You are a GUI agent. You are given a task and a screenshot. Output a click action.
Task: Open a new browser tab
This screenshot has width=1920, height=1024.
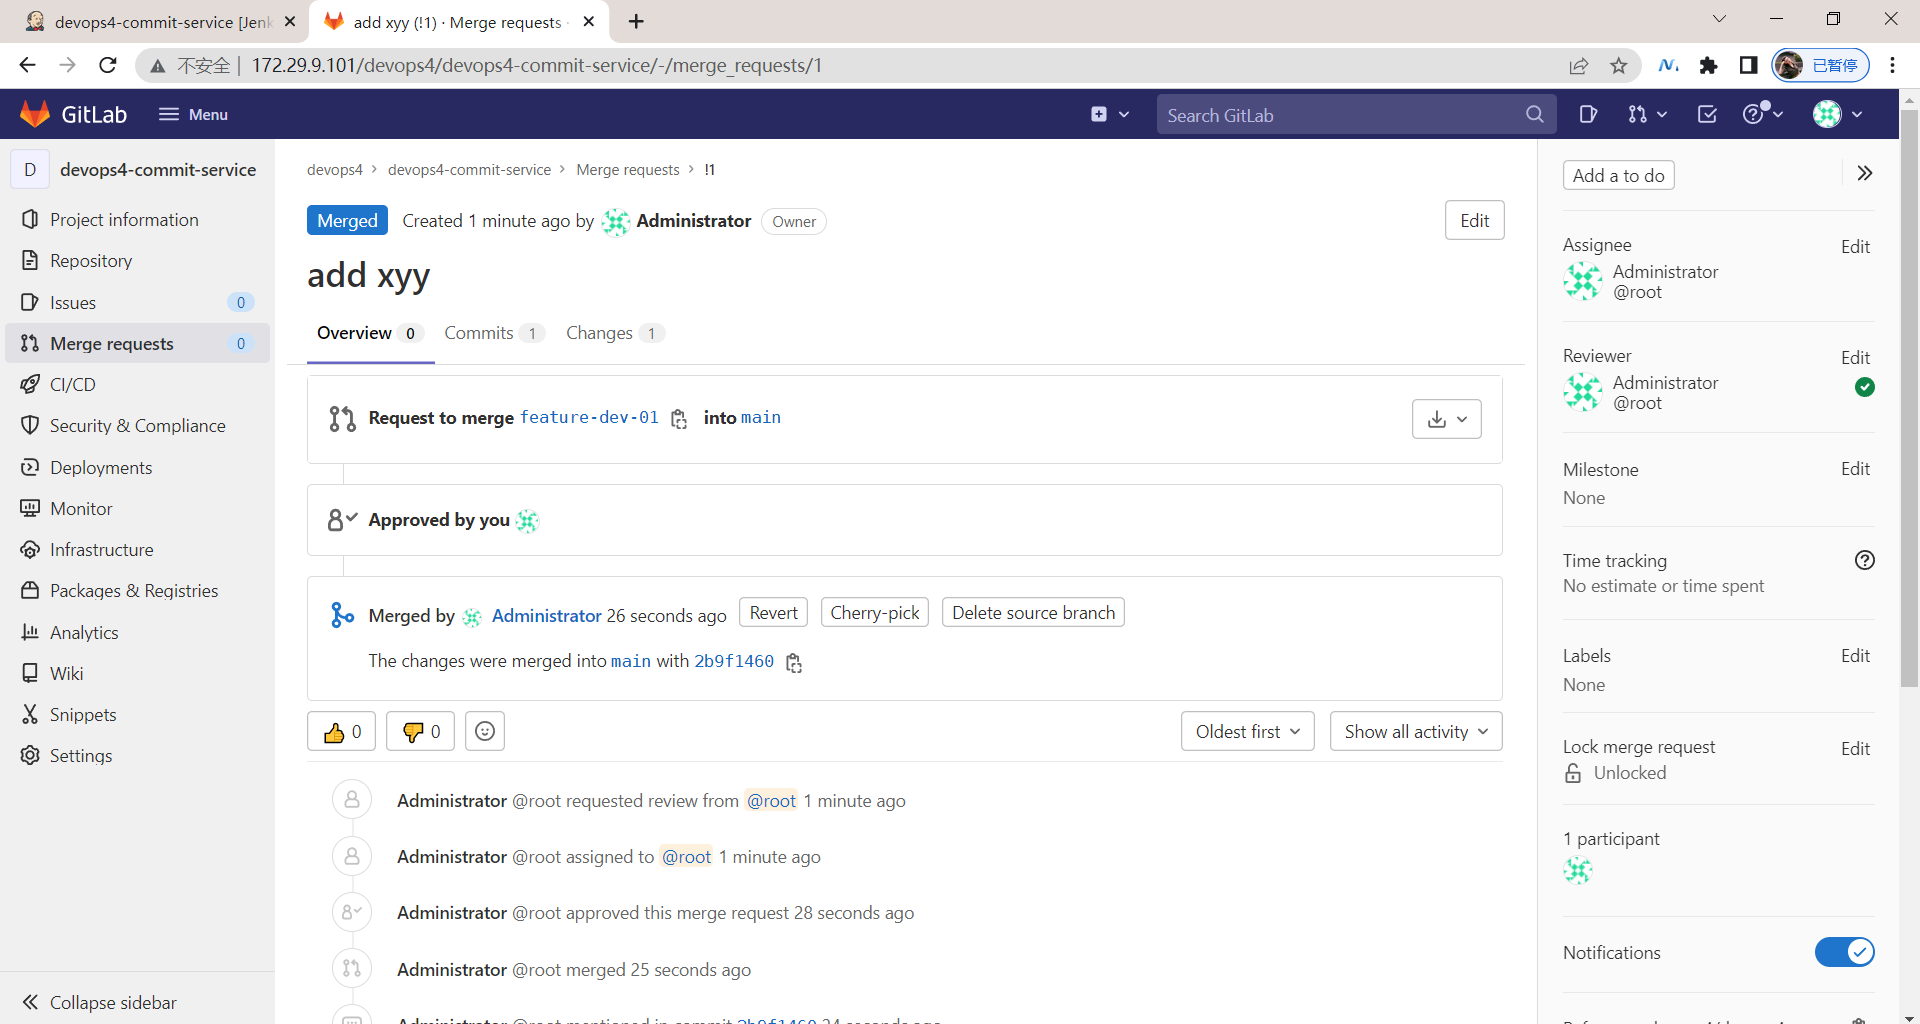click(636, 21)
